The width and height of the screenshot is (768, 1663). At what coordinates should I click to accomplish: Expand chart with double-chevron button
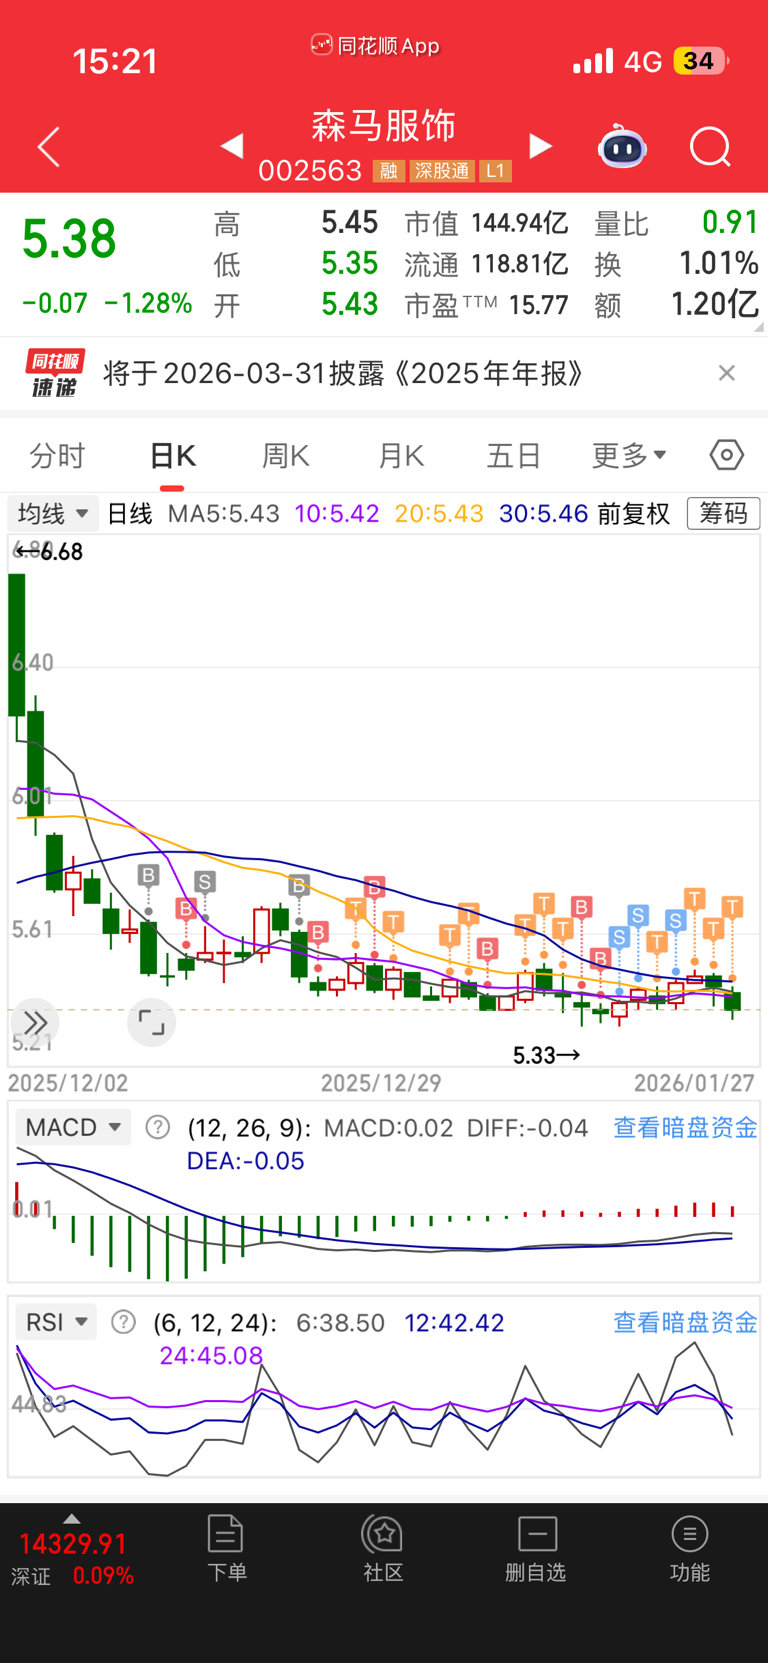coord(35,1022)
